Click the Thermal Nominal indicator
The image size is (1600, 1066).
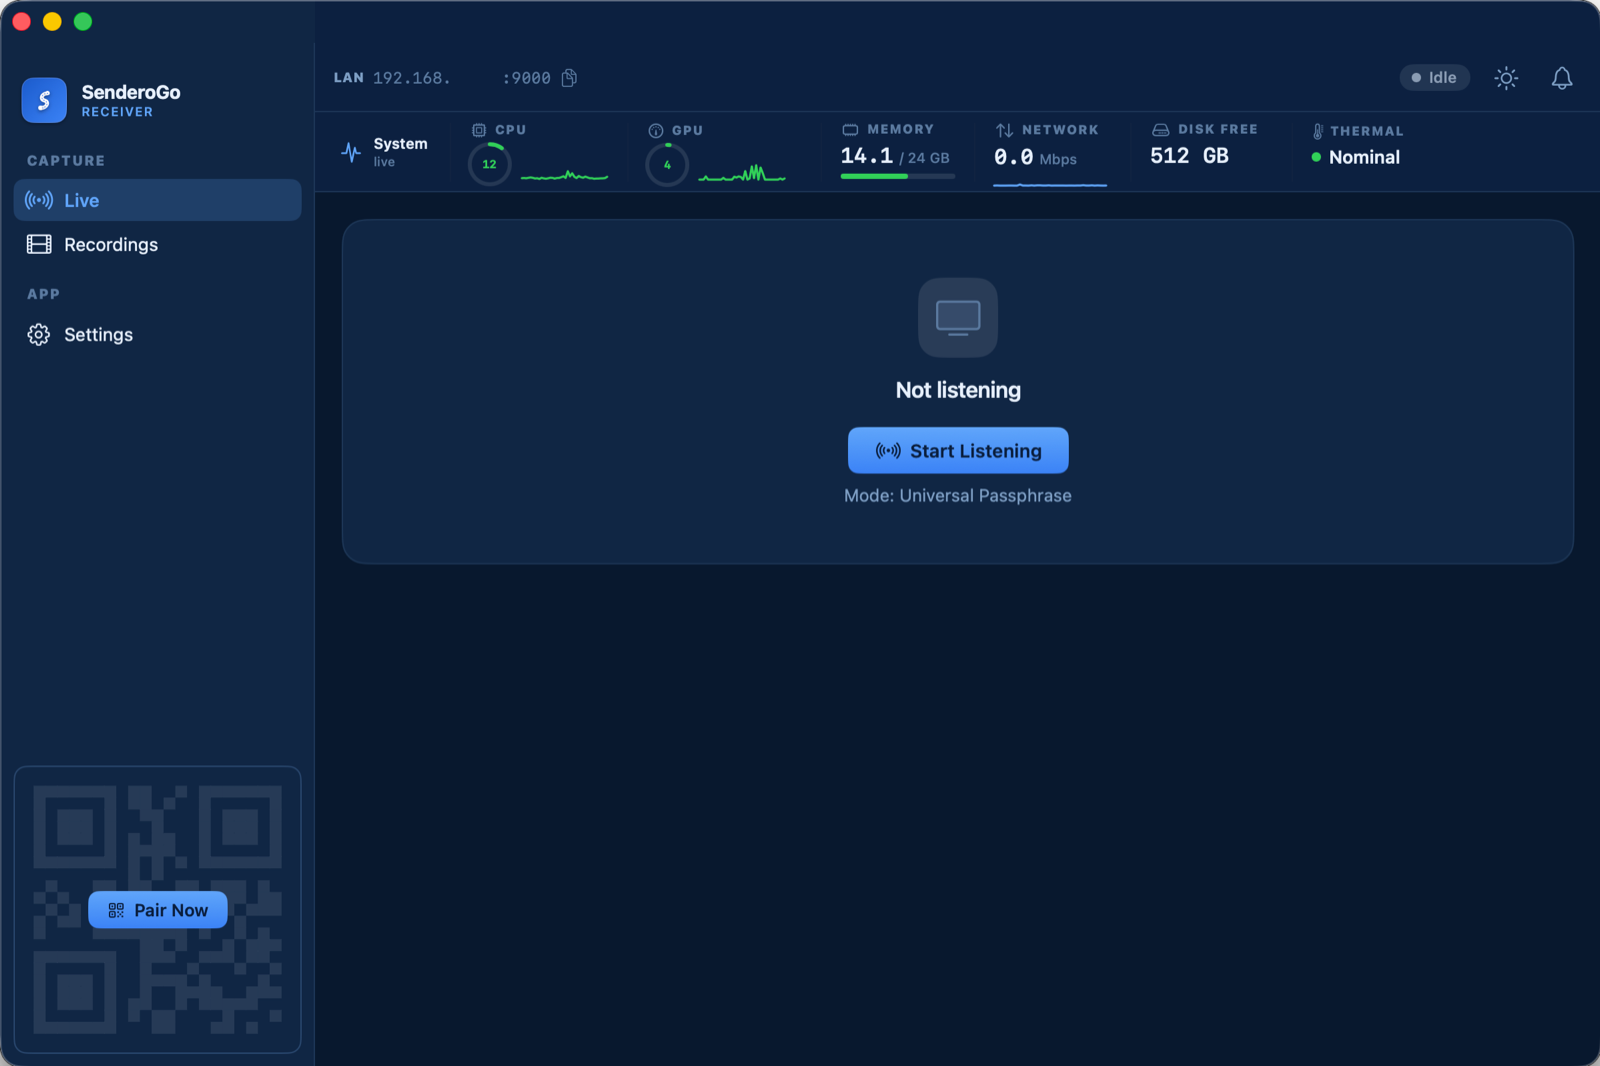1356,157
